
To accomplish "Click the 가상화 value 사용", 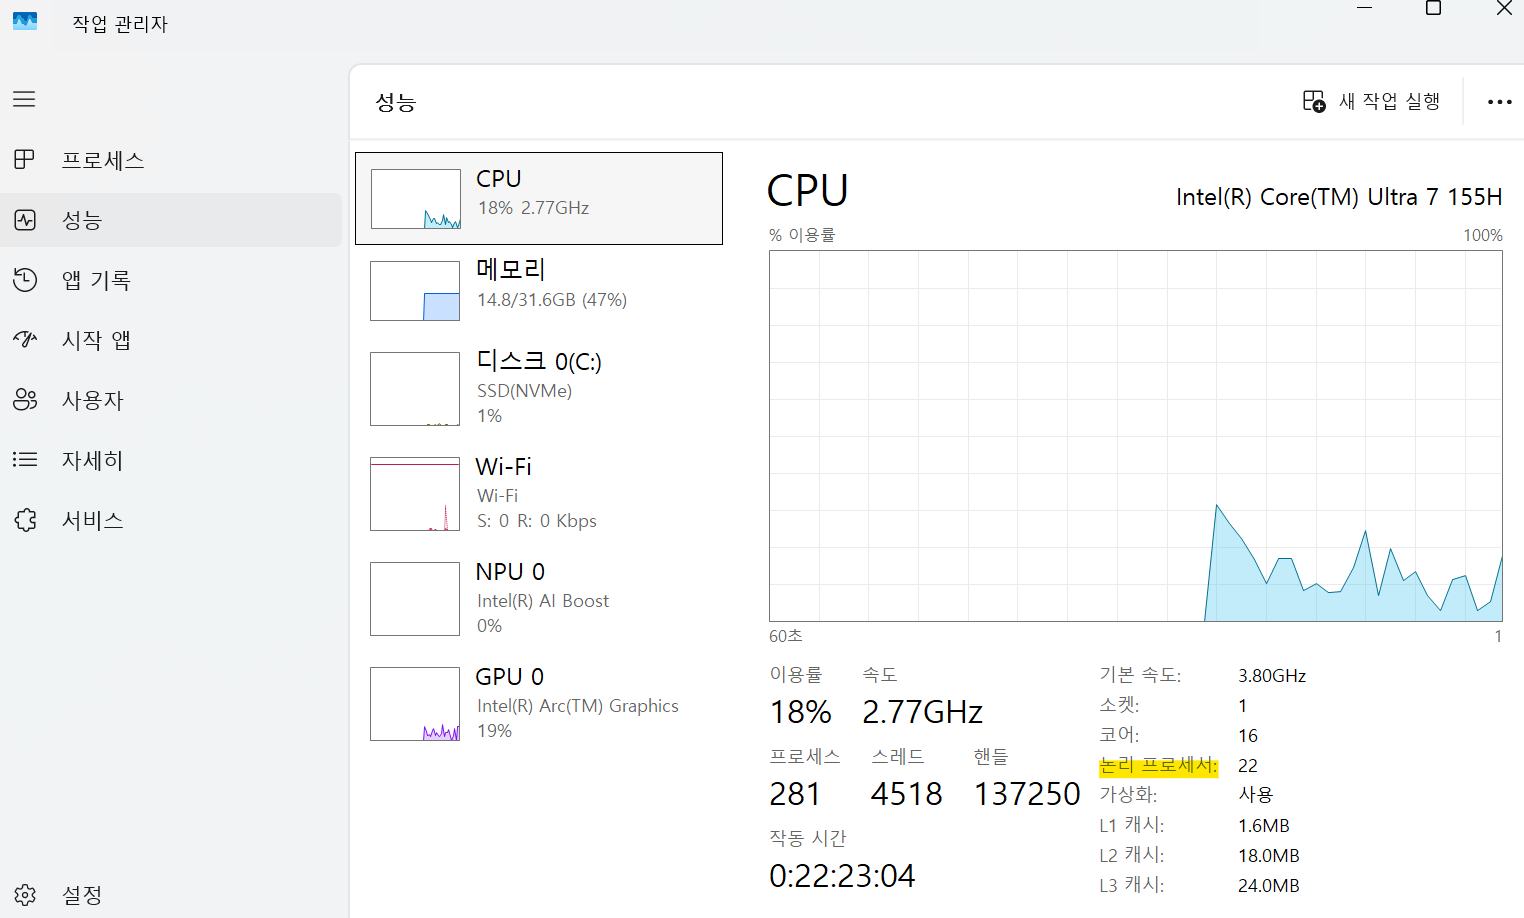I will pos(1256,795).
